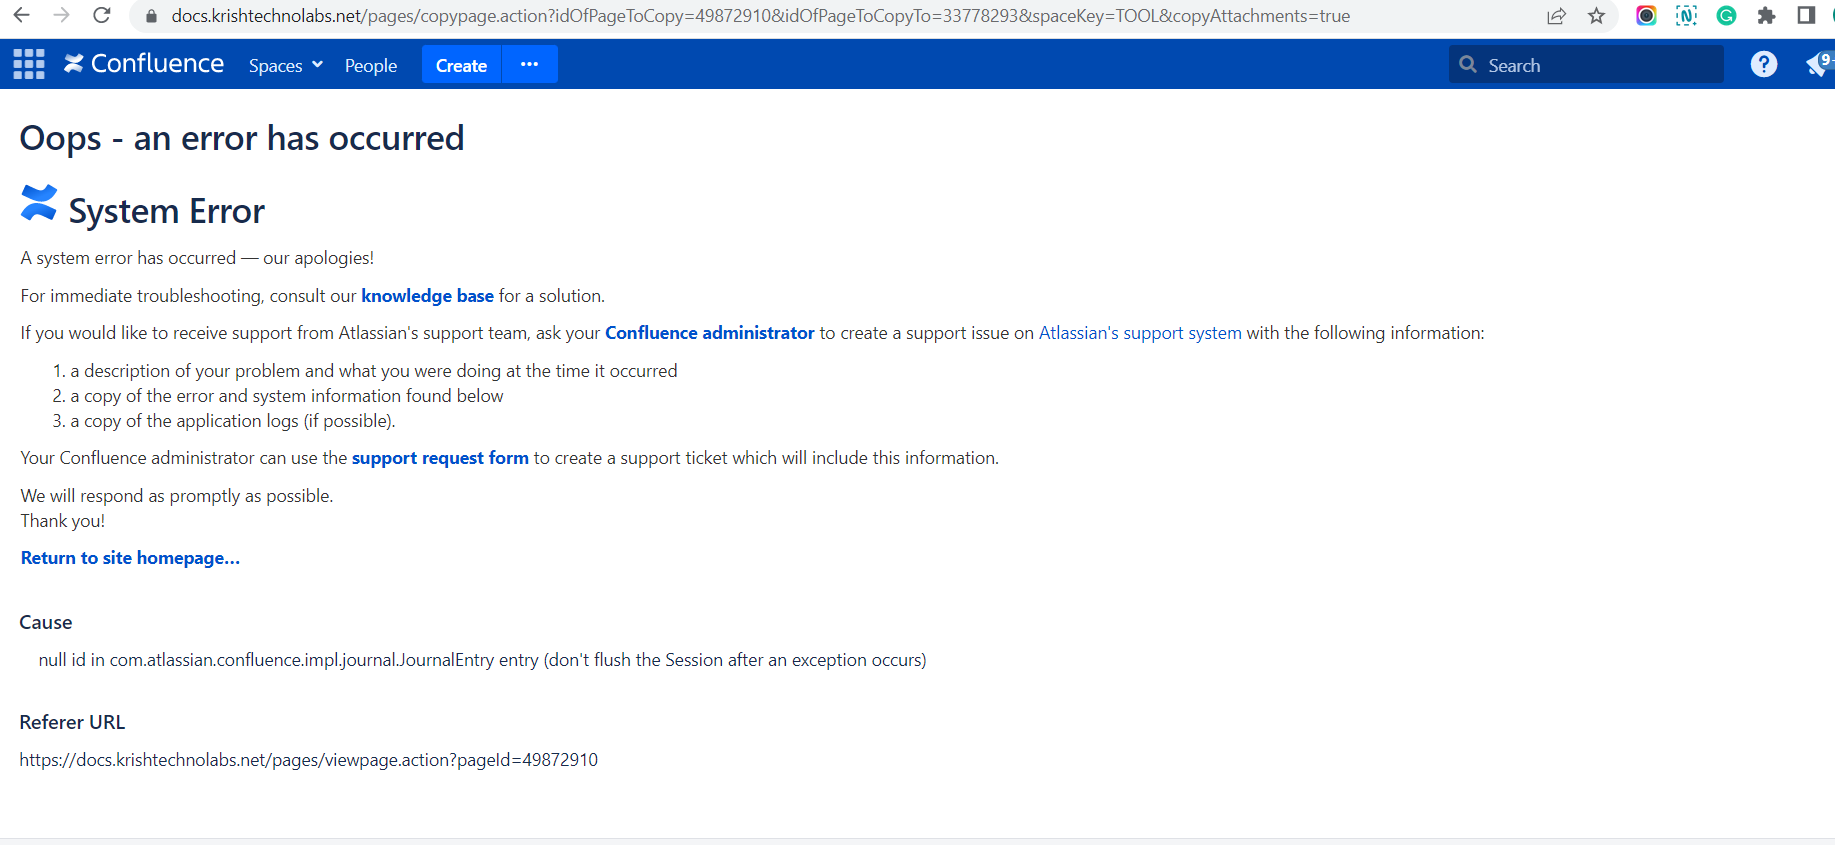Click list item about application logs
The width and height of the screenshot is (1835, 845).
pos(233,421)
